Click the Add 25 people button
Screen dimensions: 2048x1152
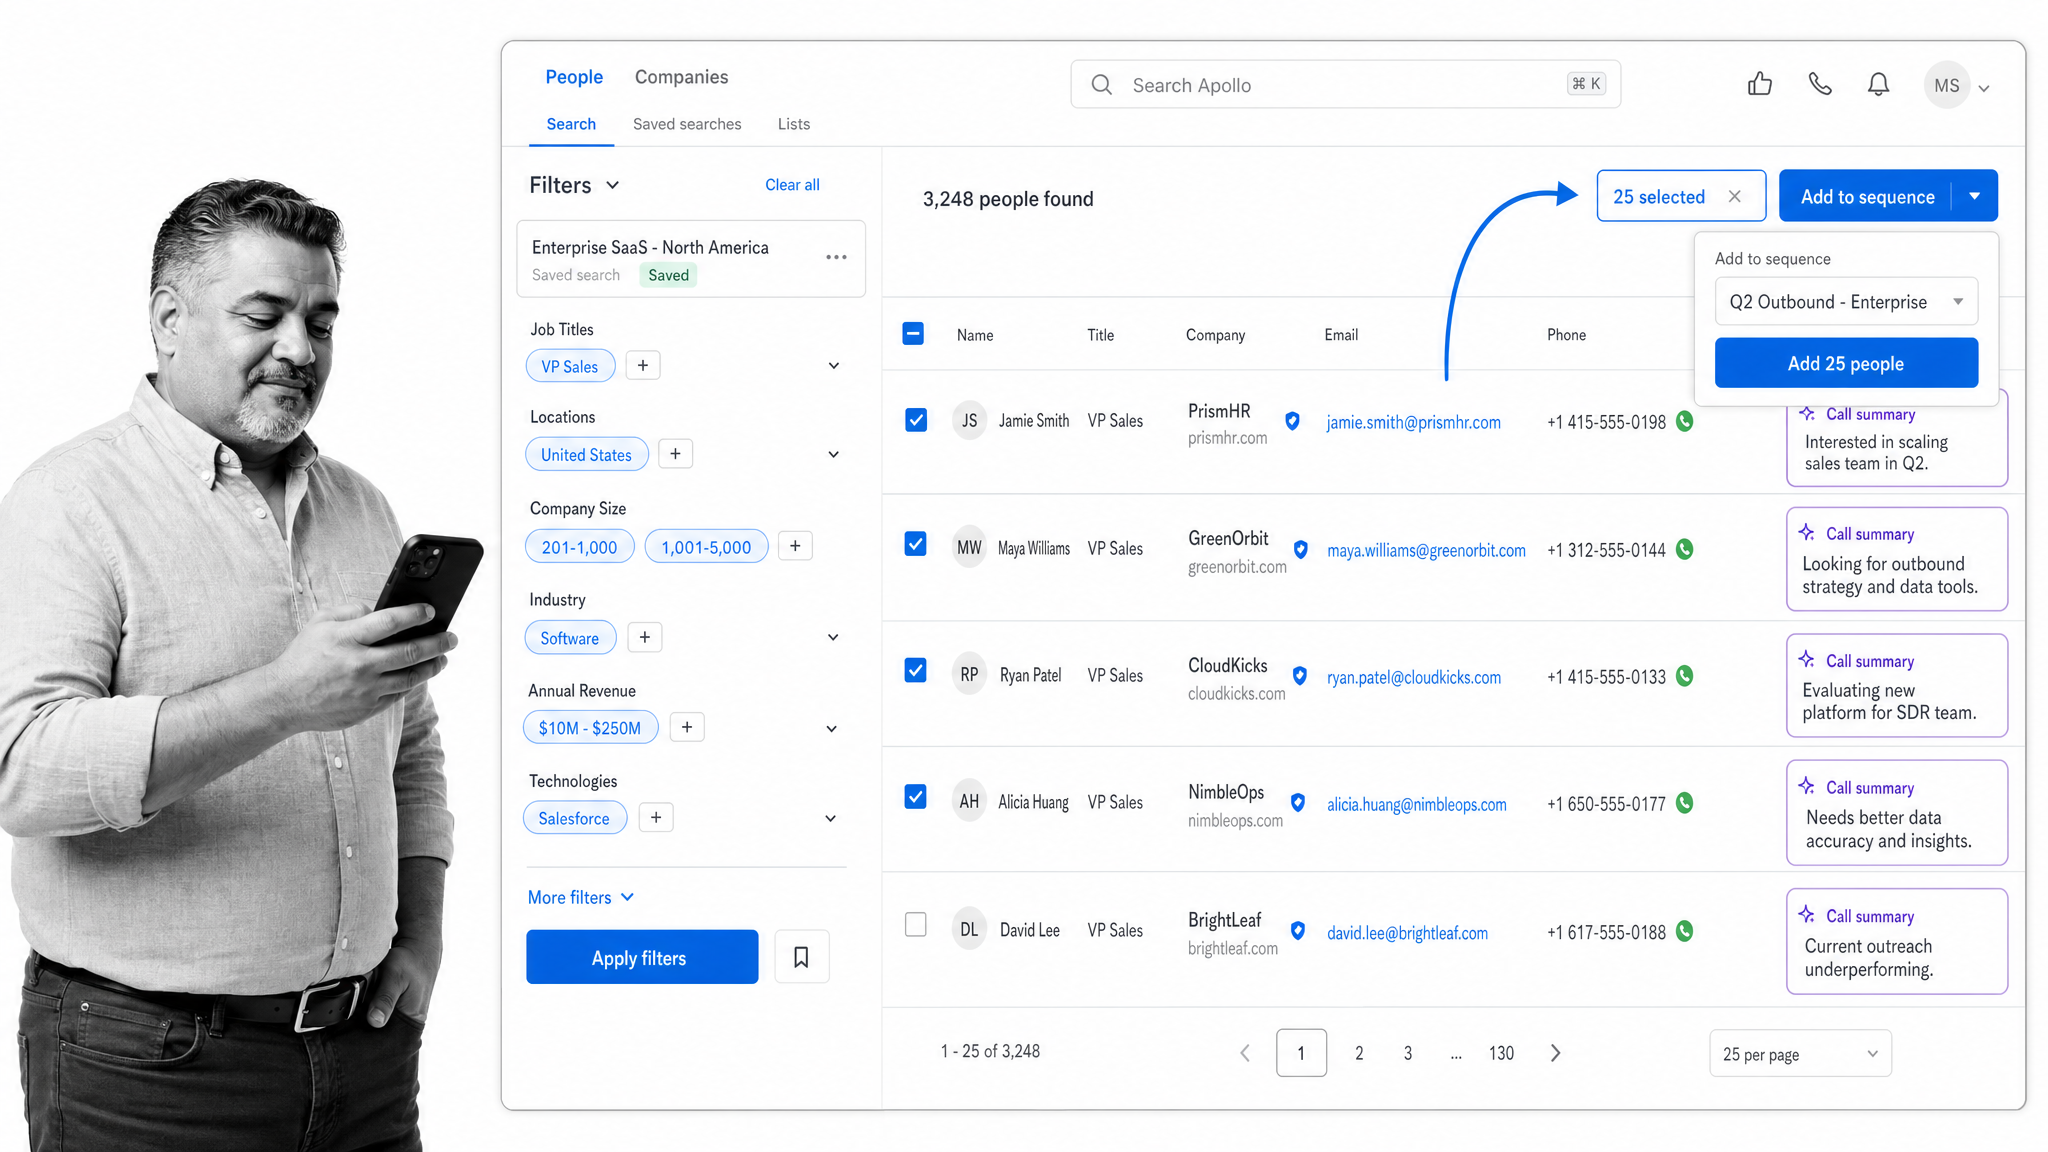(1846, 363)
